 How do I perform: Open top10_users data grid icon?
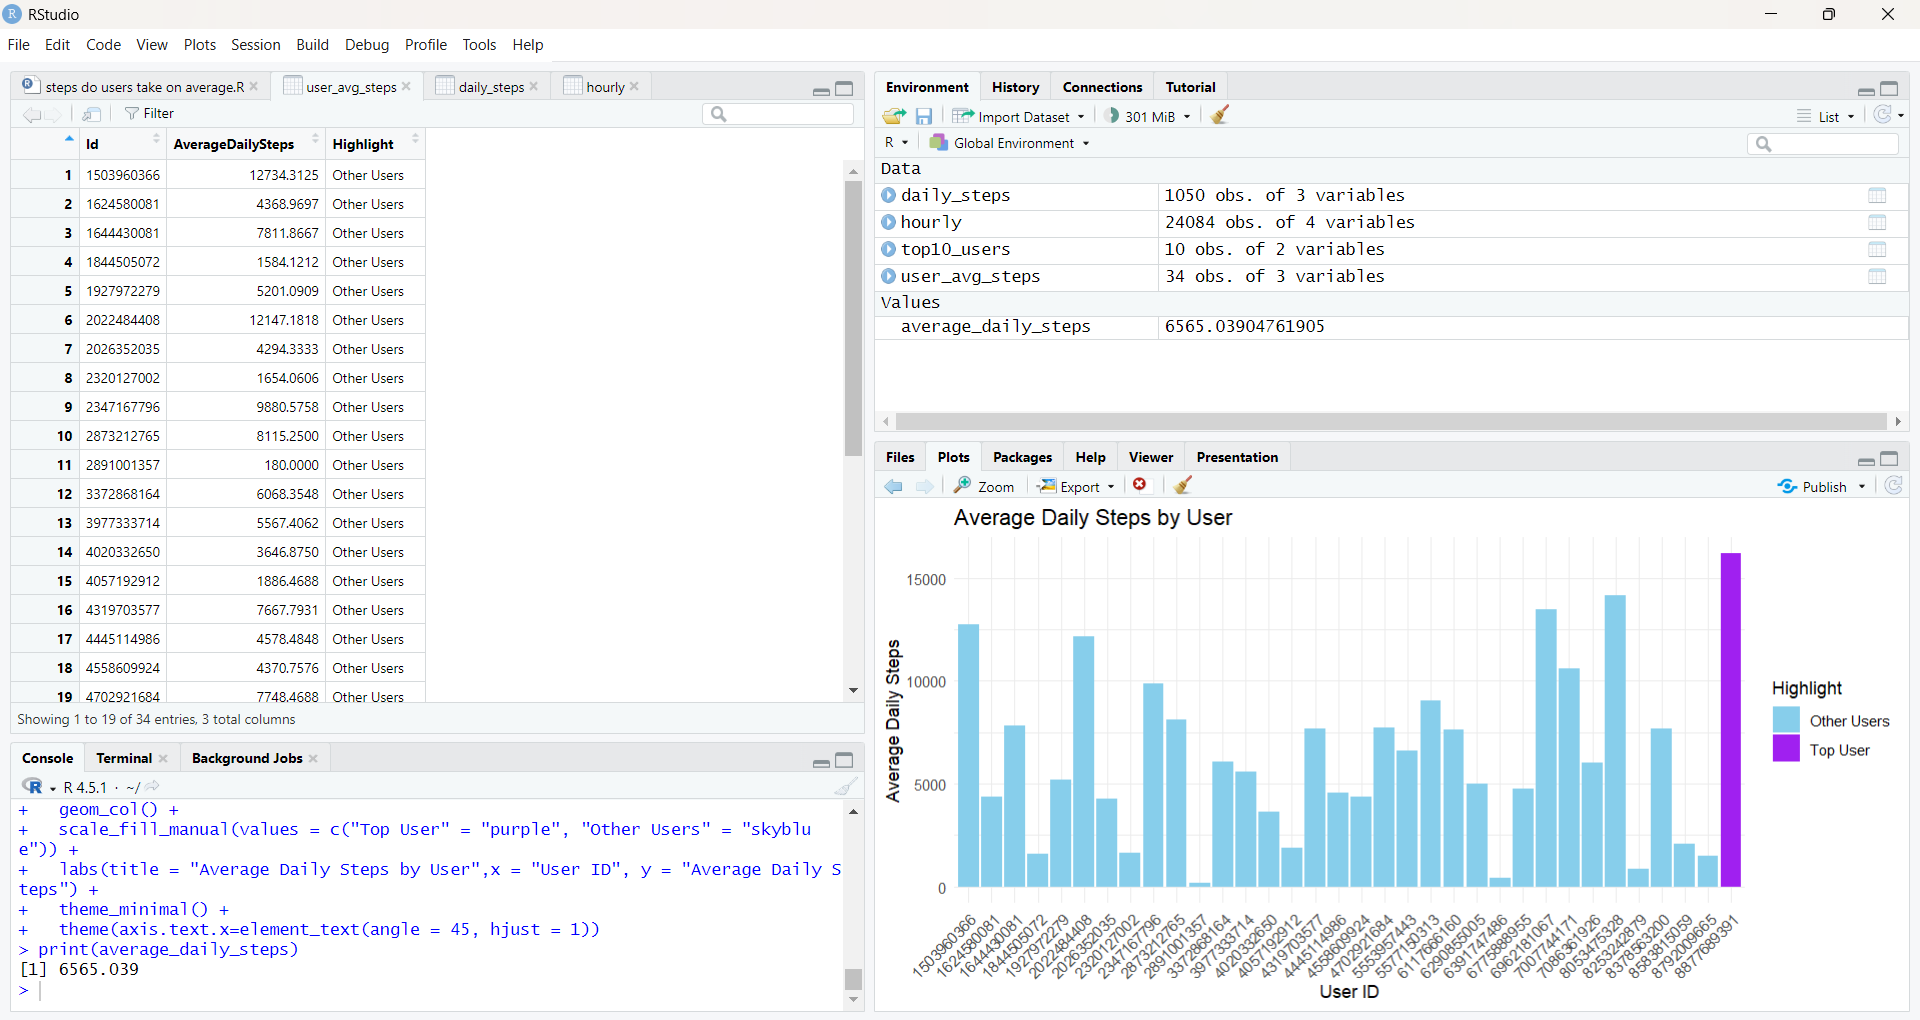1877,250
